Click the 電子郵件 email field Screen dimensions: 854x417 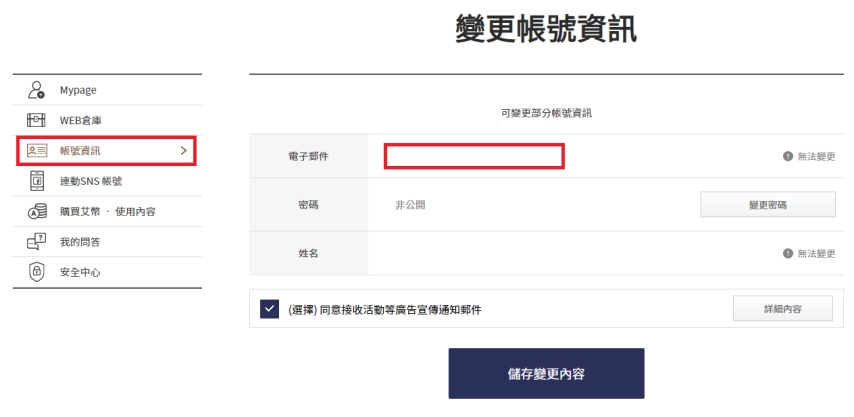[475, 157]
